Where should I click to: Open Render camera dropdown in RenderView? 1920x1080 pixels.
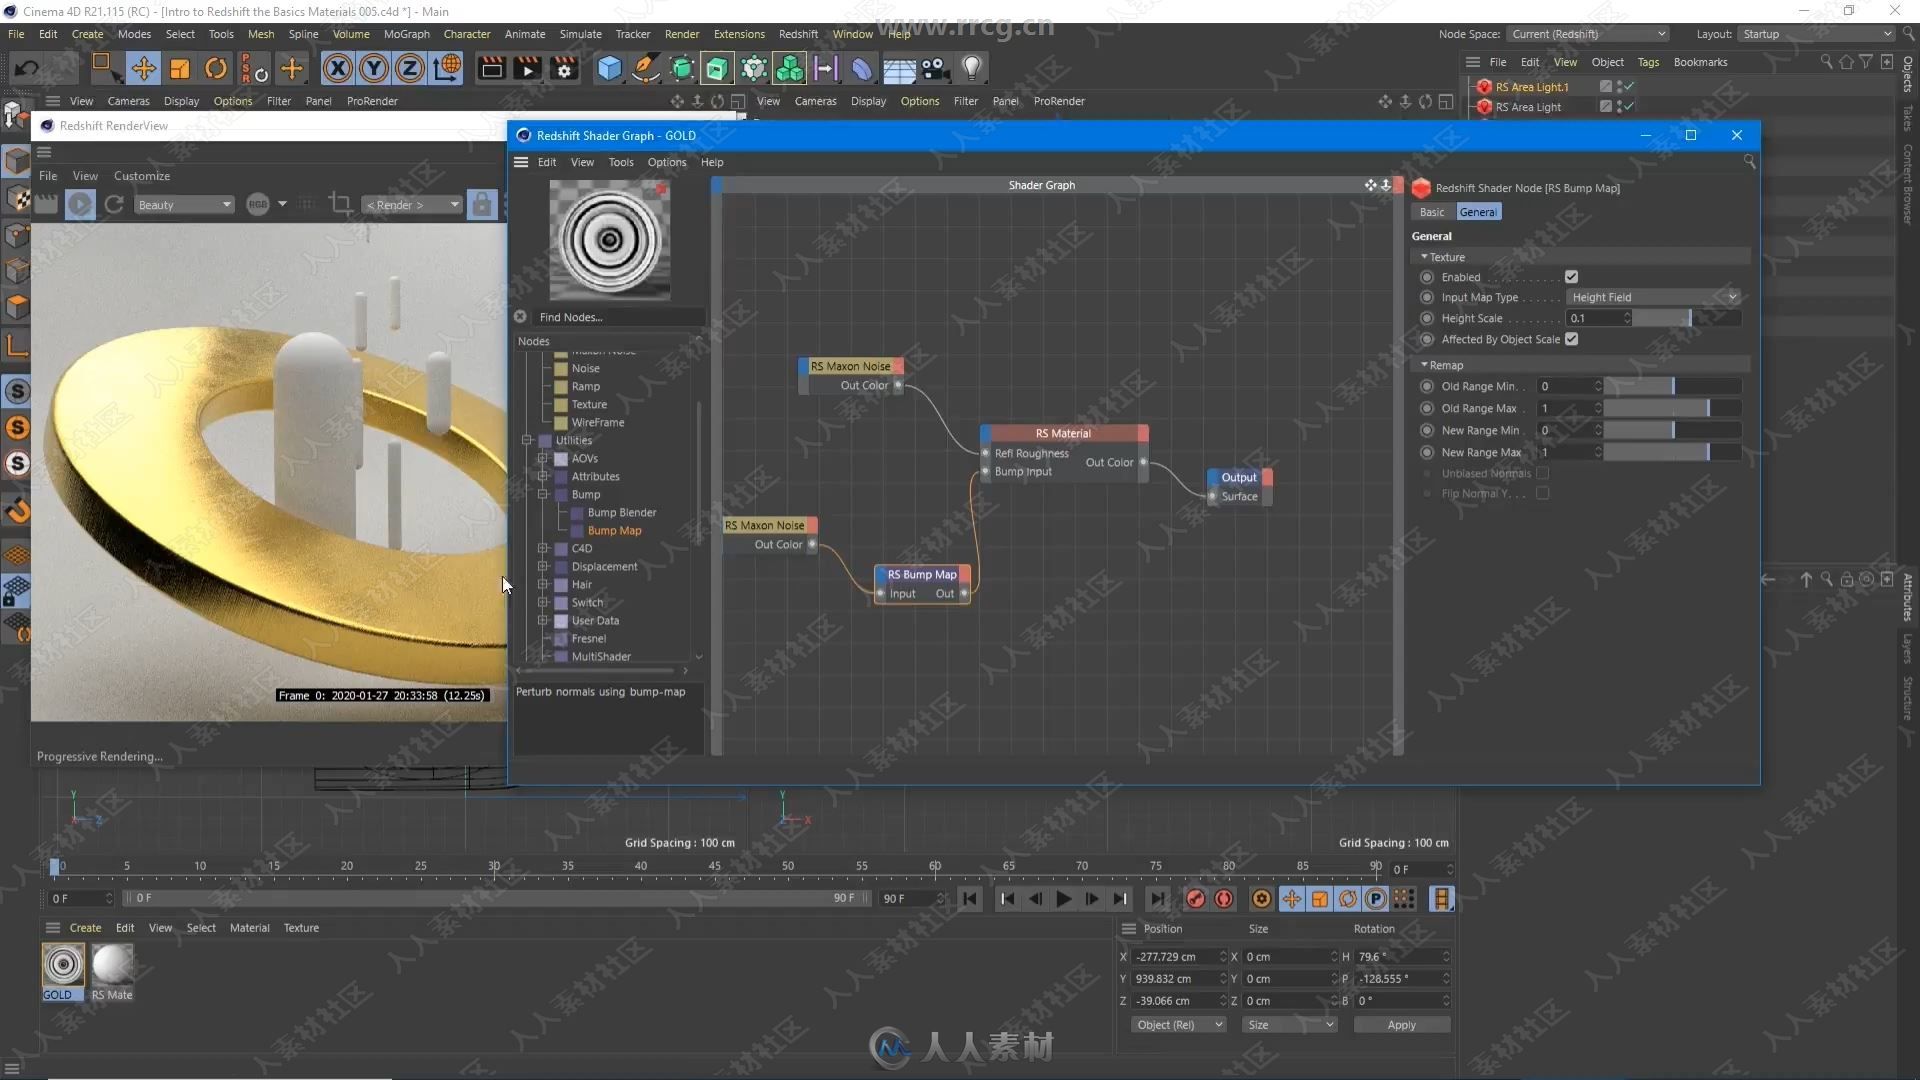click(411, 204)
